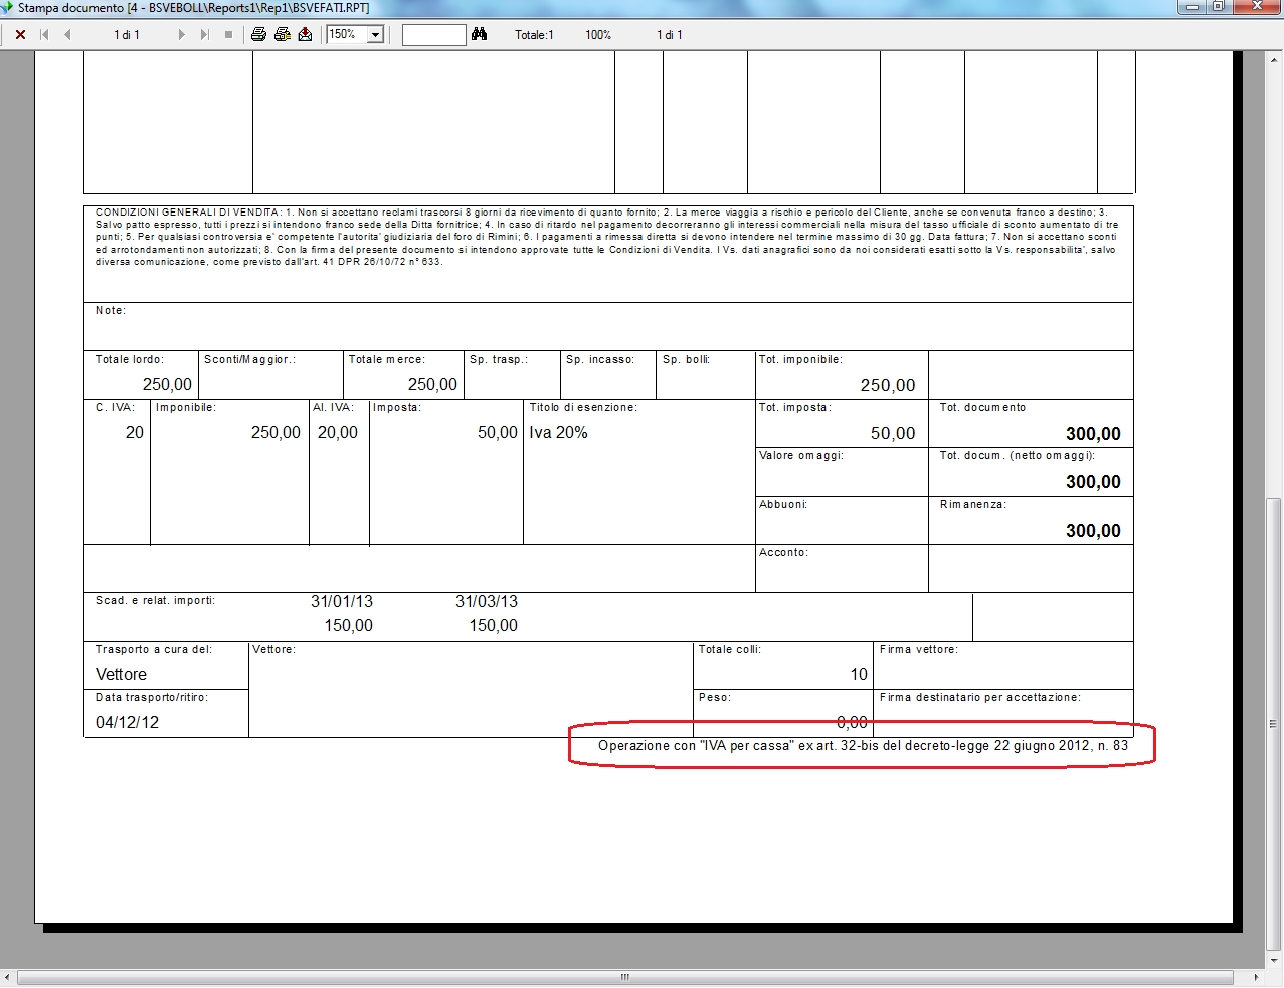The image size is (1284, 988).
Task: Click the horizontal scrollbar right arrow
Action: click(1257, 977)
